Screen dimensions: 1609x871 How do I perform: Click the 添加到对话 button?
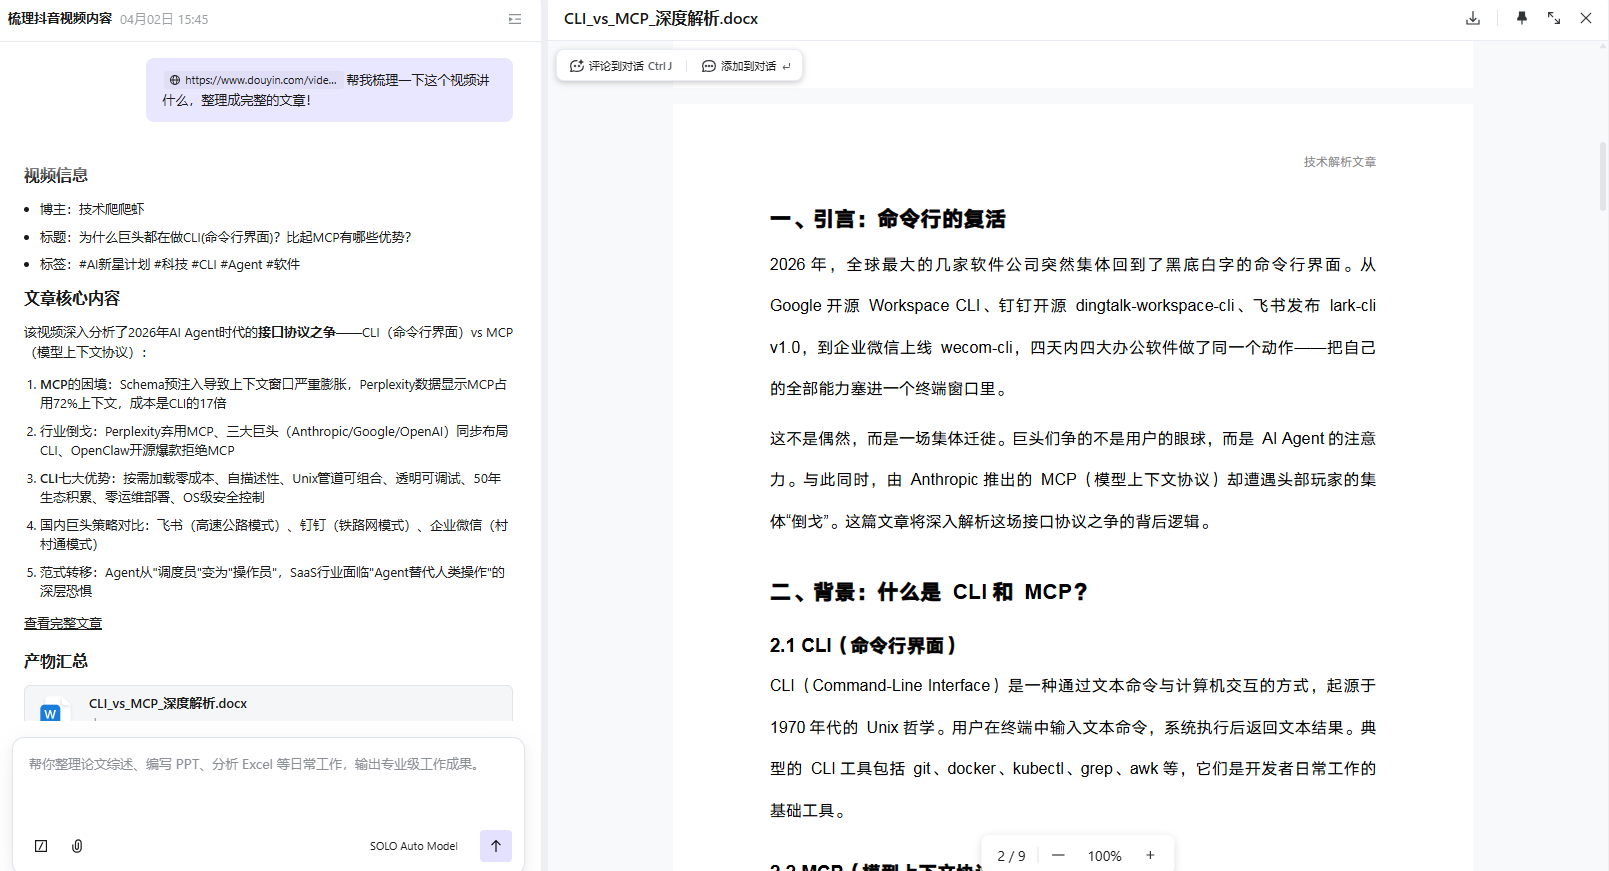tap(746, 66)
